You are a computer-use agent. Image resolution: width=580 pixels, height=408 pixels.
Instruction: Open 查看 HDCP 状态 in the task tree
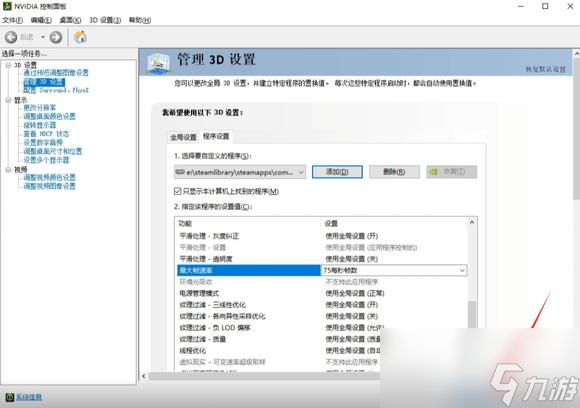tap(46, 134)
